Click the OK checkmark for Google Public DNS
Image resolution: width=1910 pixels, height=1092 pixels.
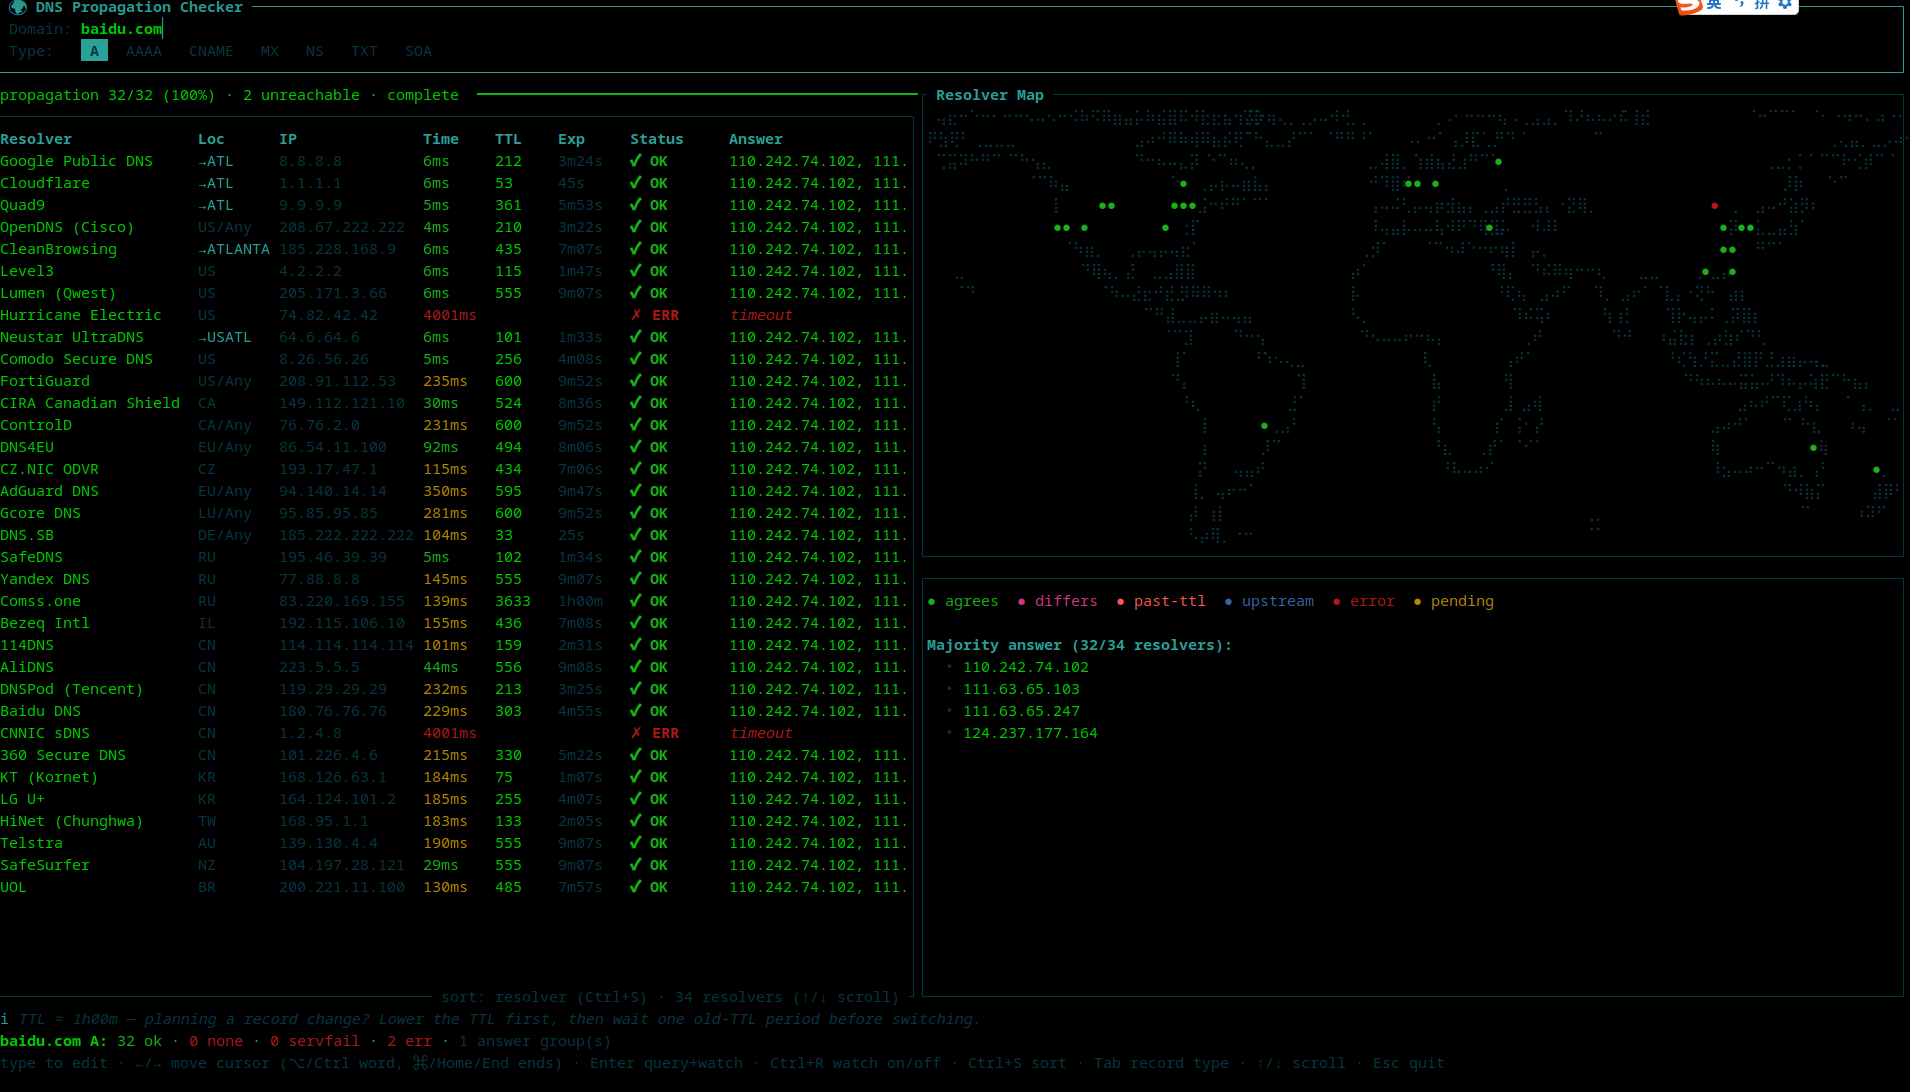pyautogui.click(x=636, y=161)
